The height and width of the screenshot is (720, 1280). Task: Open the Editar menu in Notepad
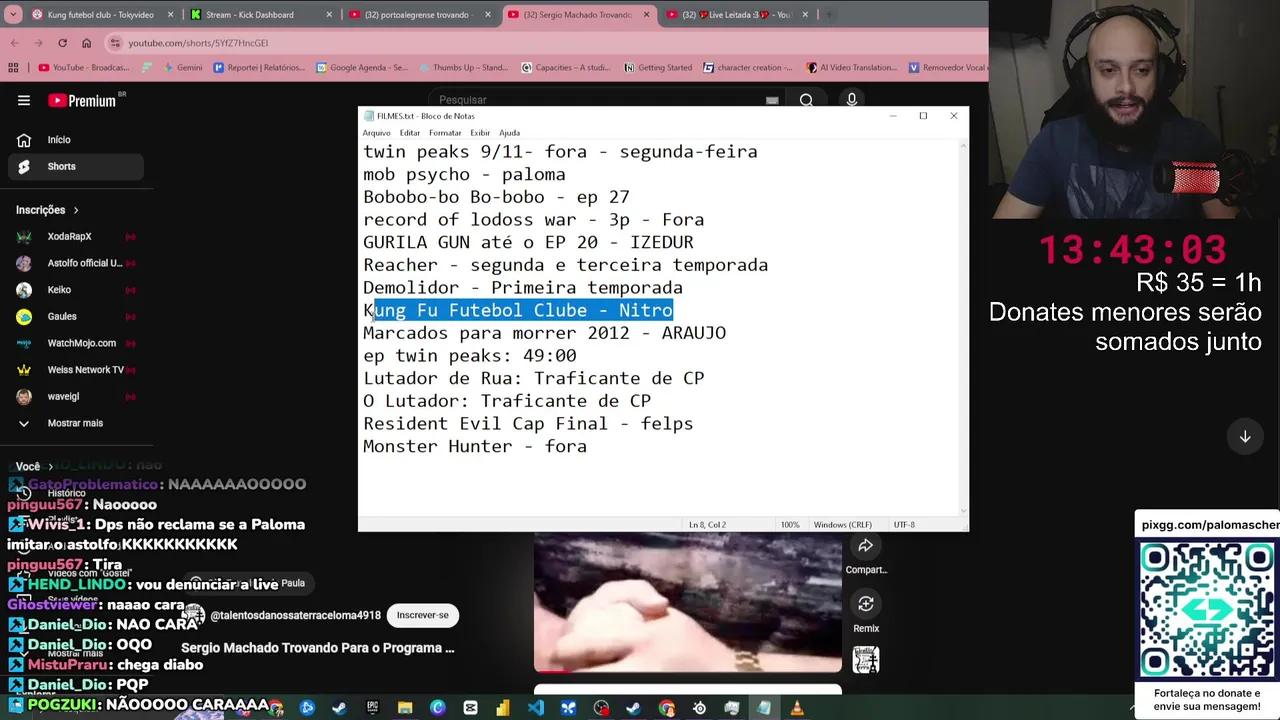(410, 133)
